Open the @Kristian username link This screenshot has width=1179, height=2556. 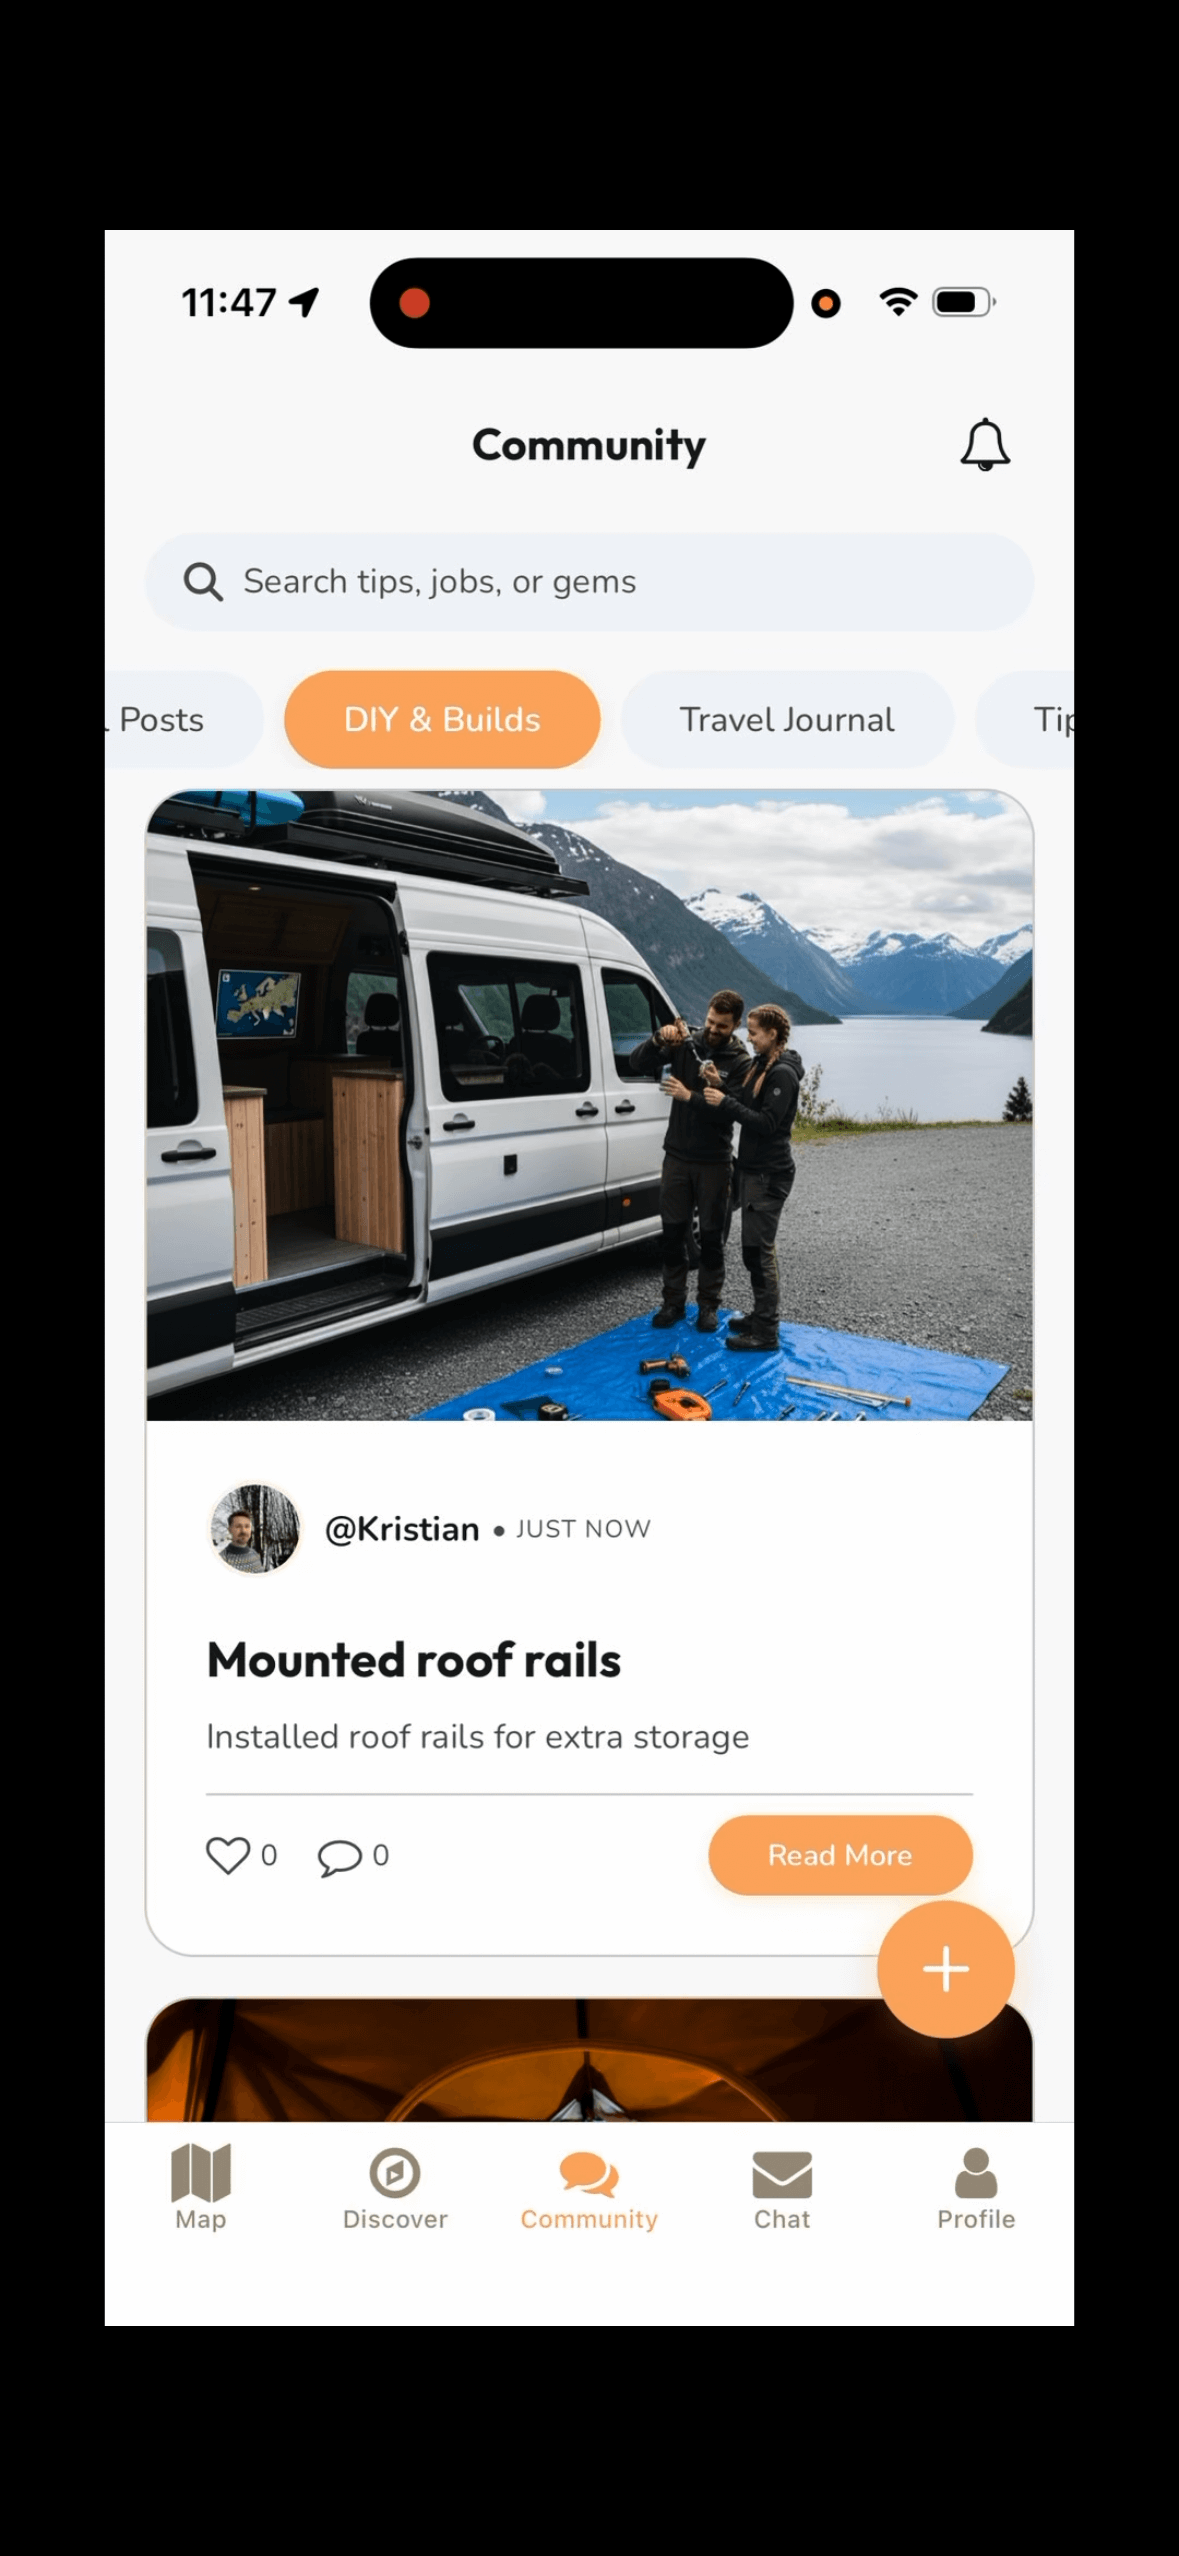402,1529
